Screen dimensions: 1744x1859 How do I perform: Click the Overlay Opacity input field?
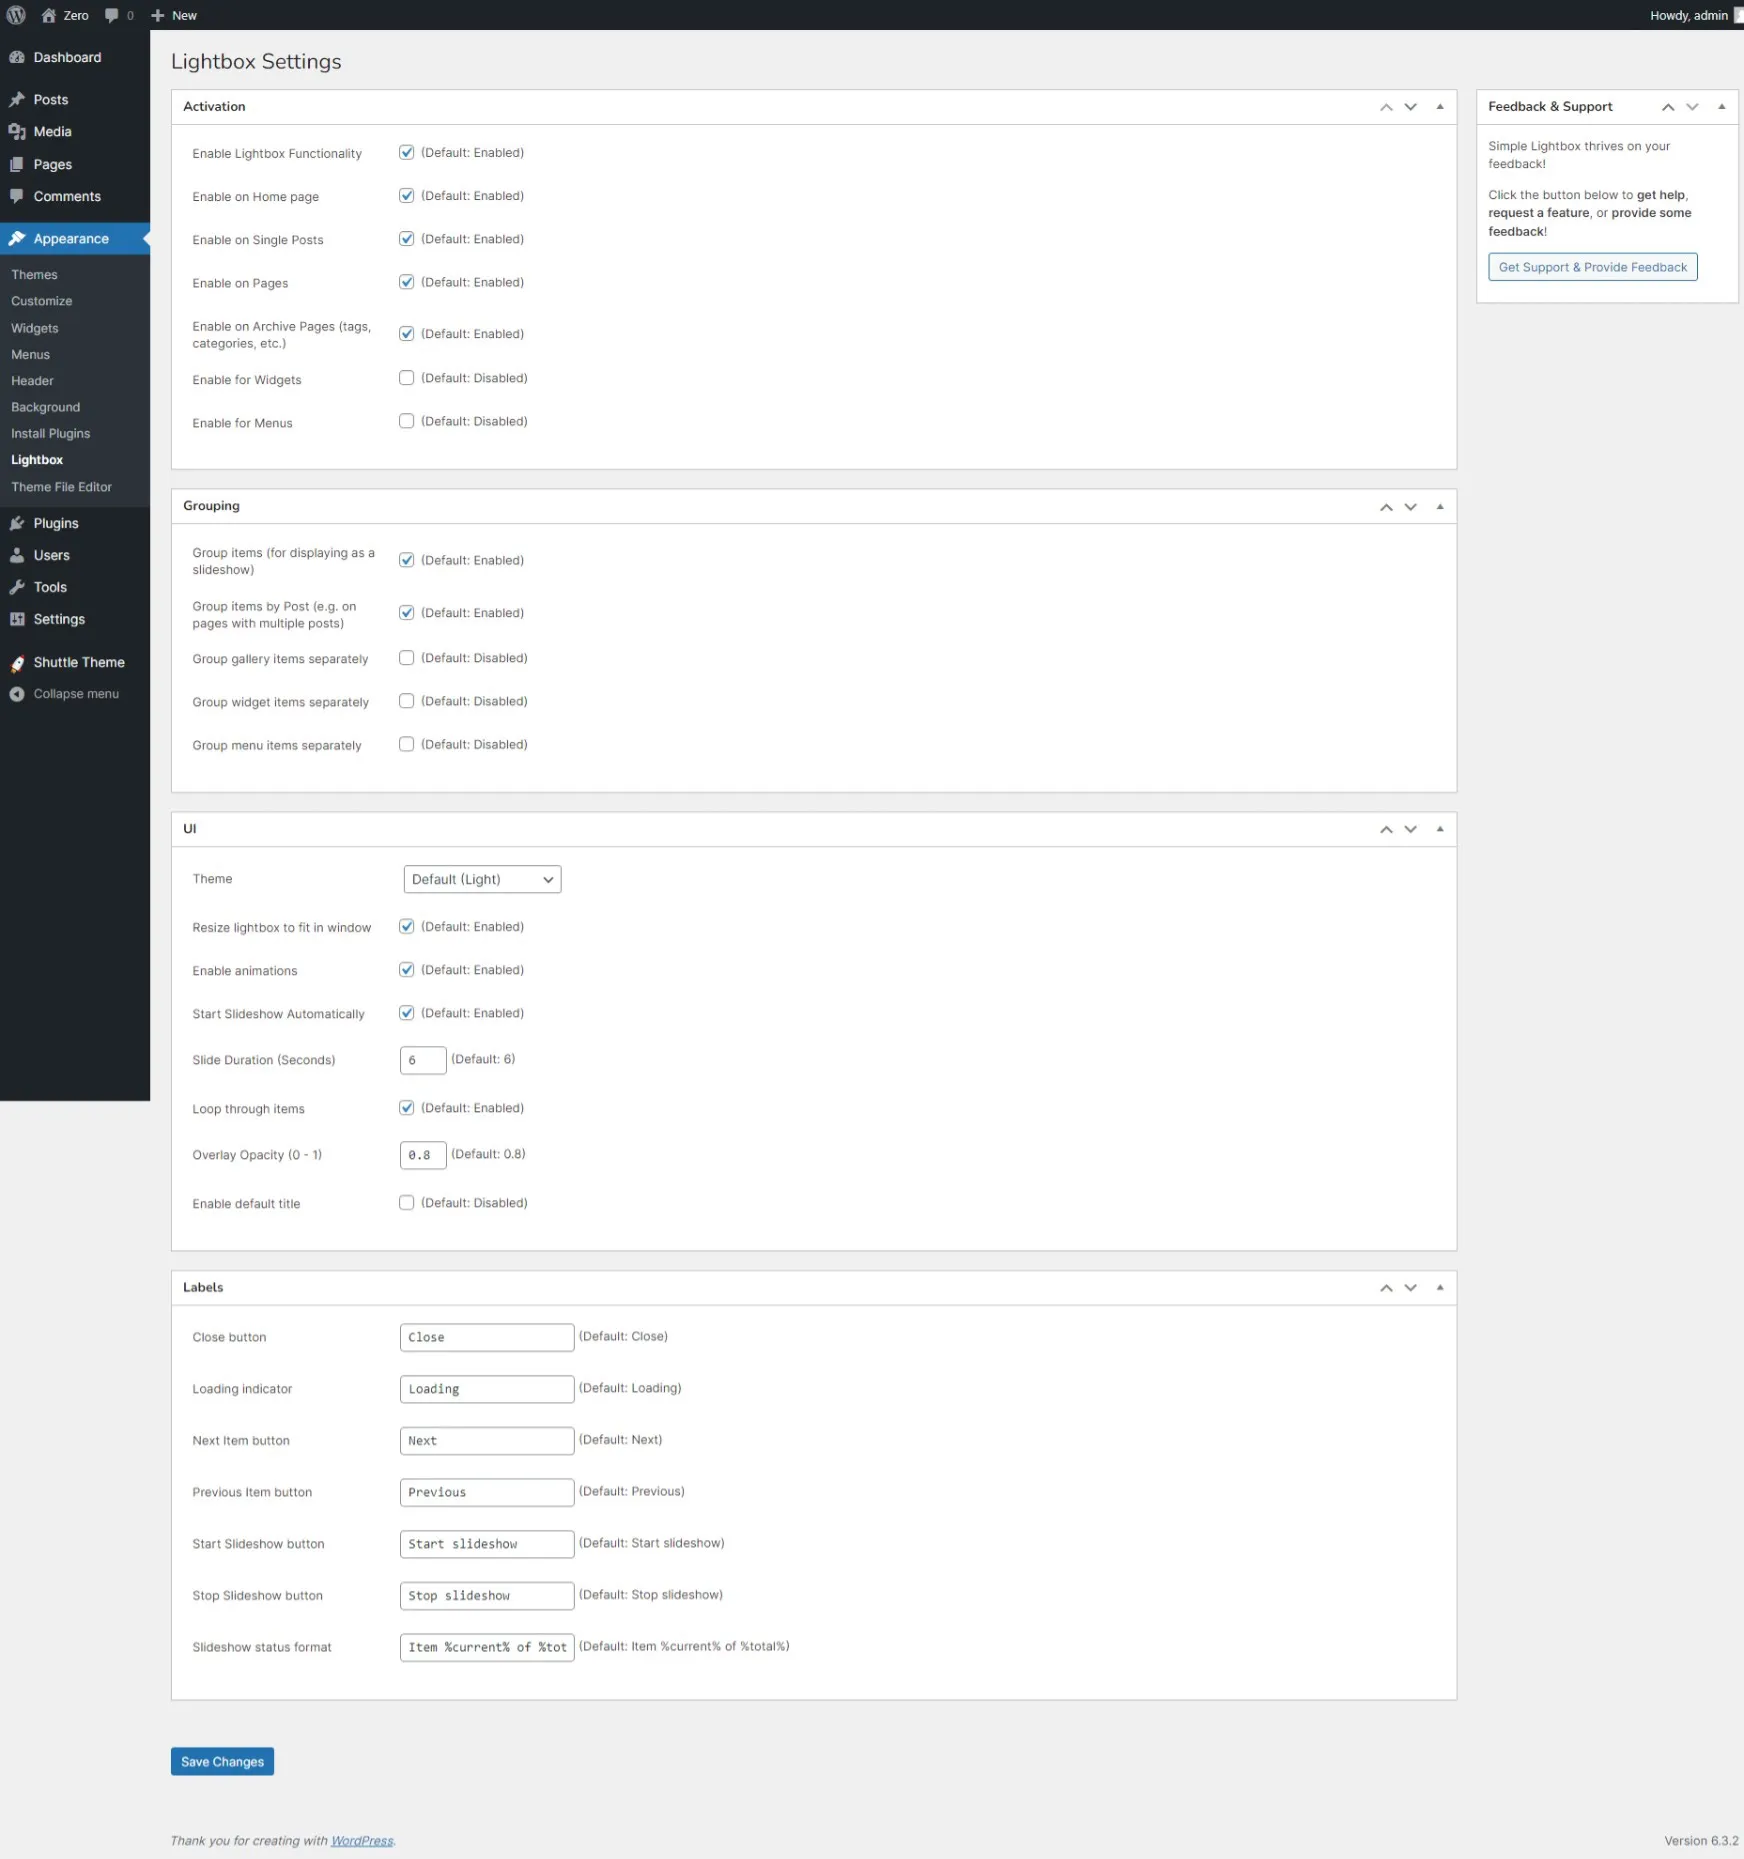(x=422, y=1155)
